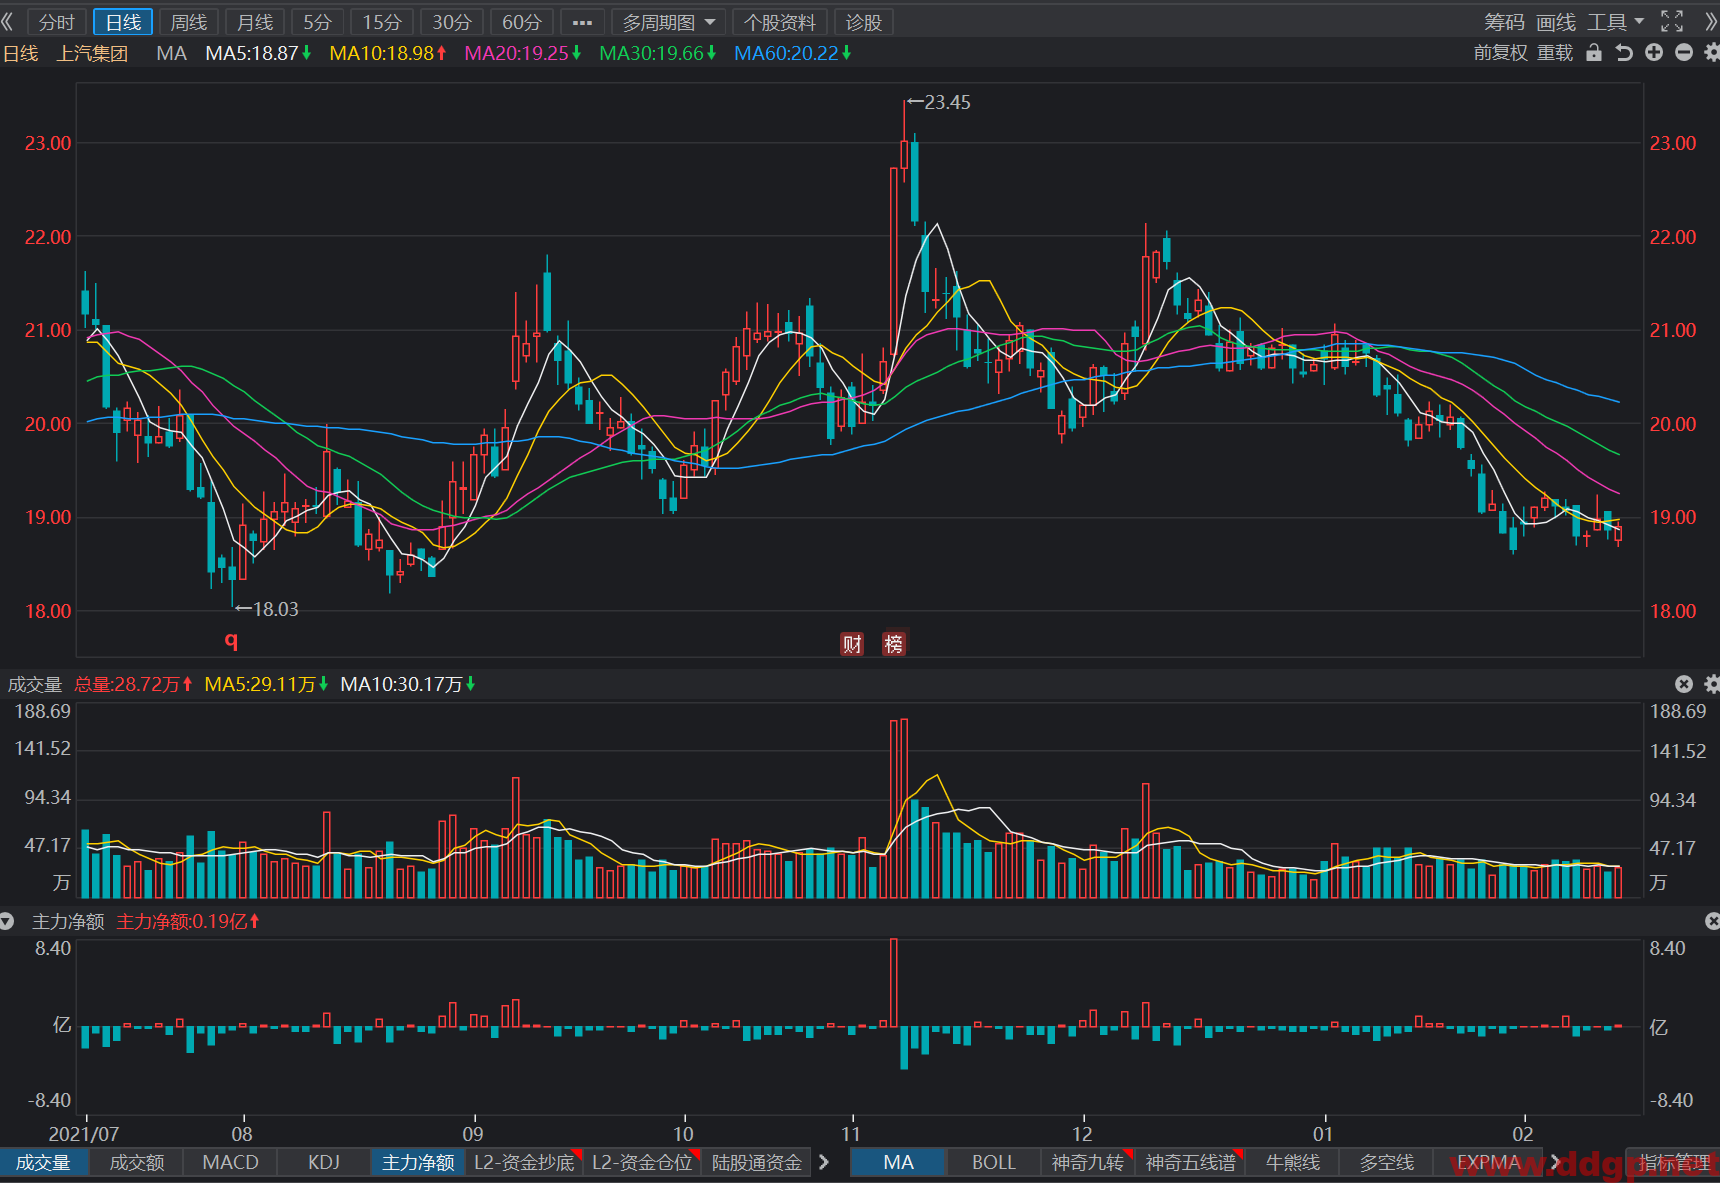Open 工具 tools dropdown

[1615, 22]
